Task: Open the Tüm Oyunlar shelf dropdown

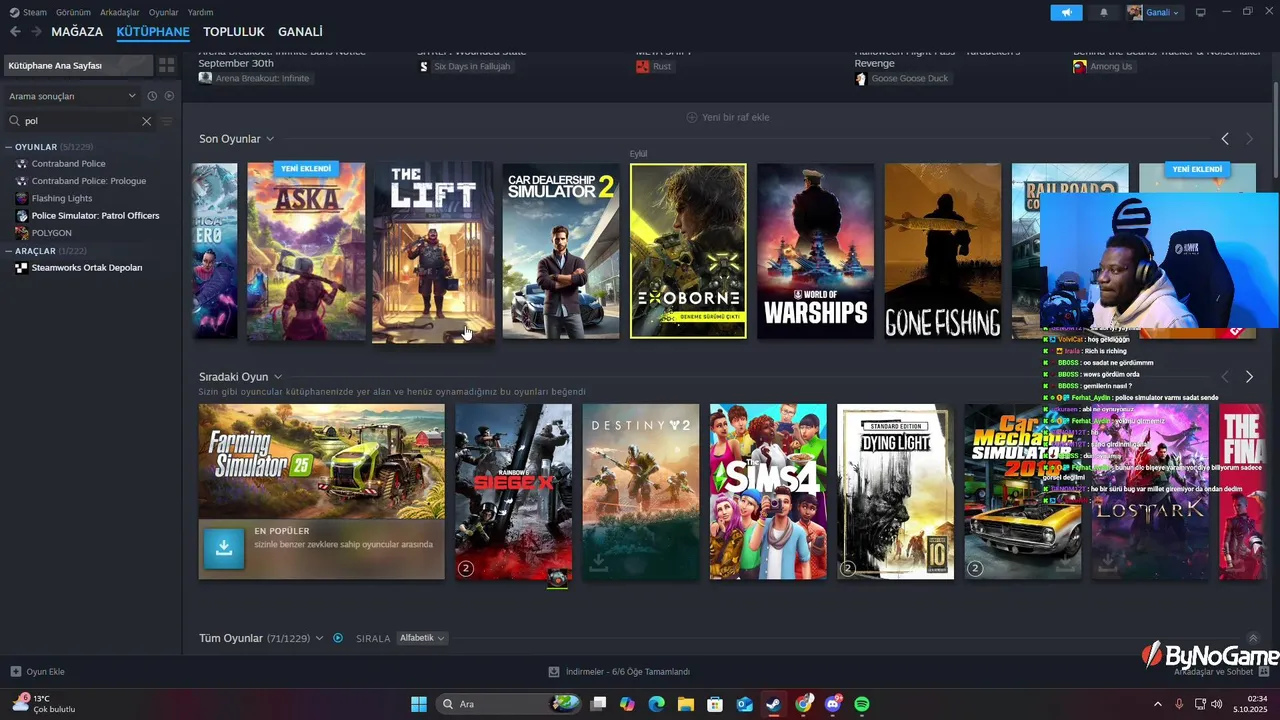Action: pyautogui.click(x=319, y=638)
